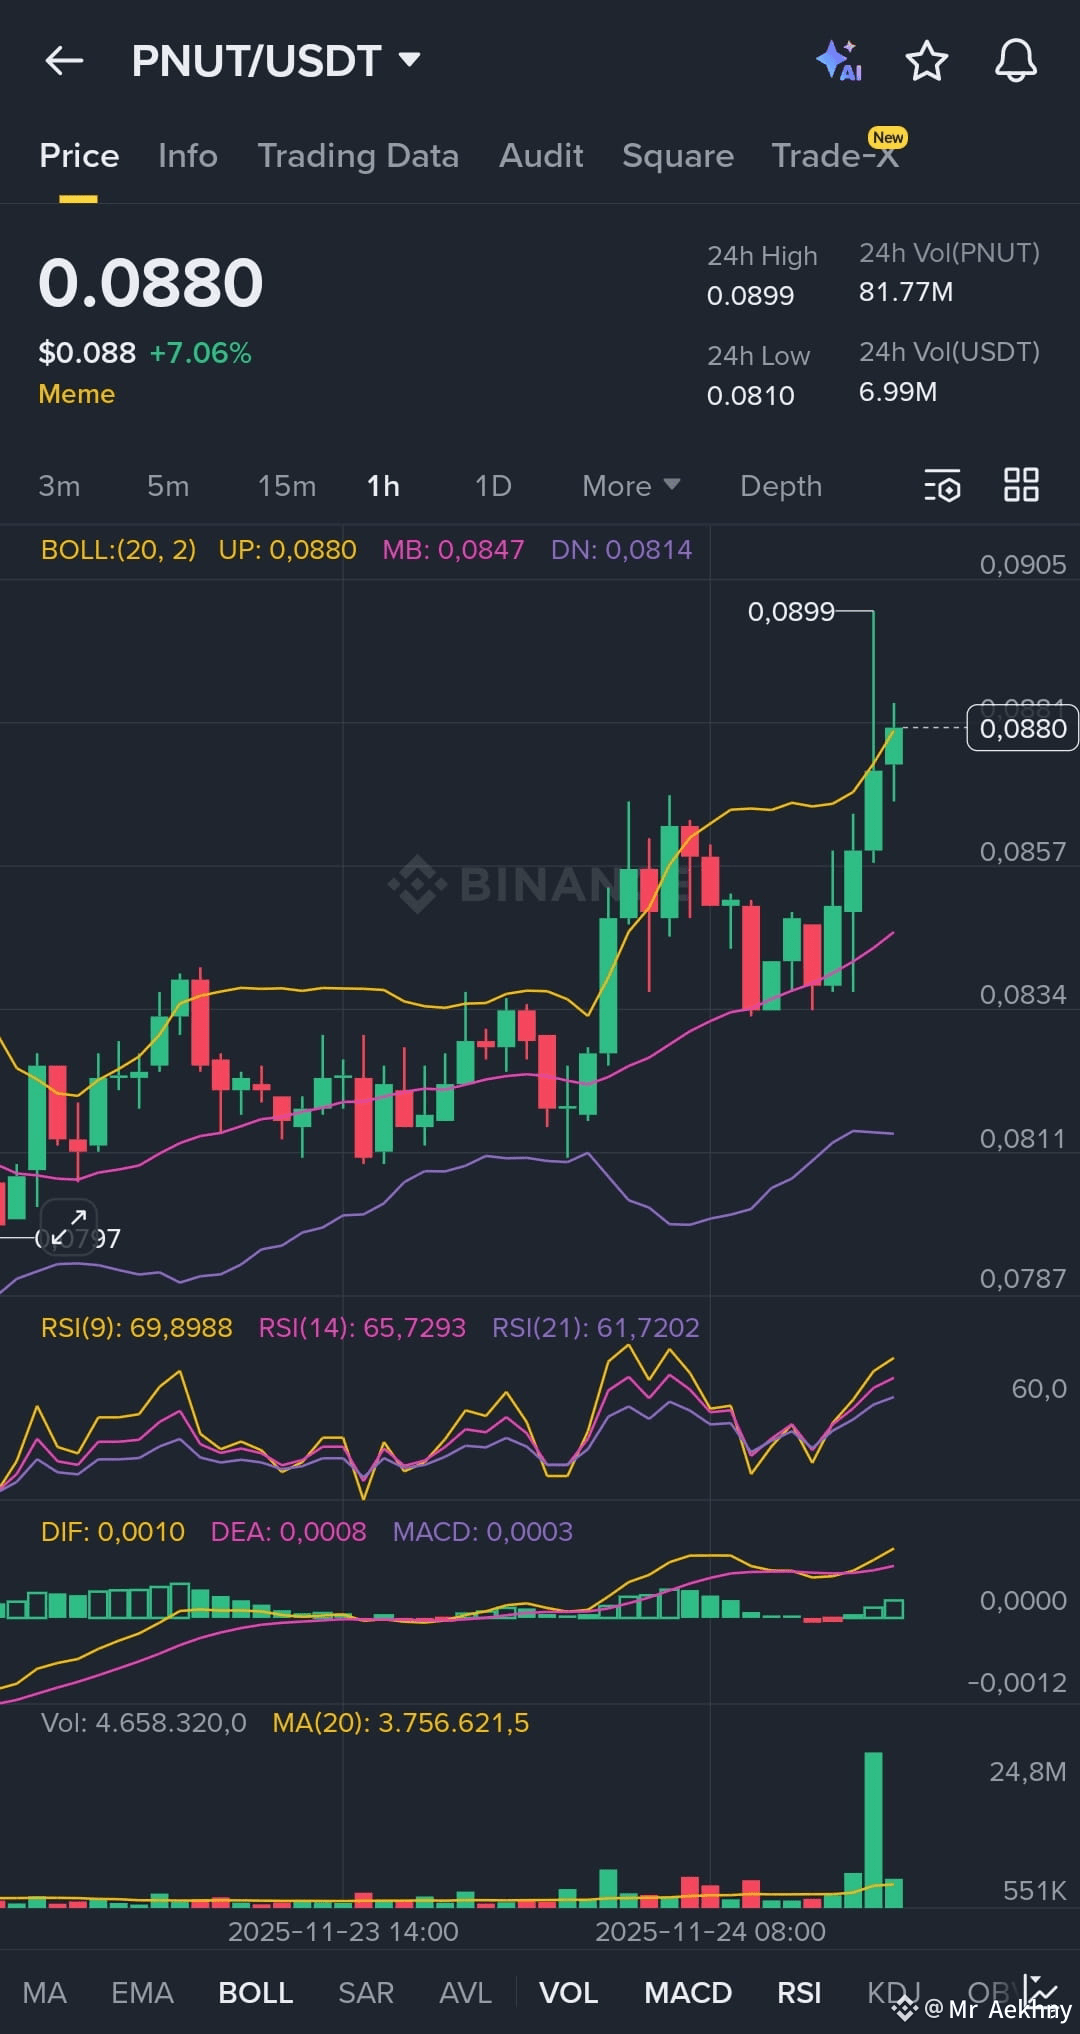Tap the 2025-11-23 14:00 time label

click(343, 1932)
